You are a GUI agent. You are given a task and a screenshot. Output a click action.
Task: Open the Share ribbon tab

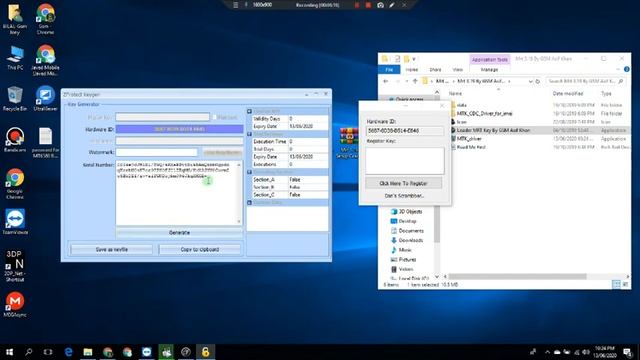435,70
